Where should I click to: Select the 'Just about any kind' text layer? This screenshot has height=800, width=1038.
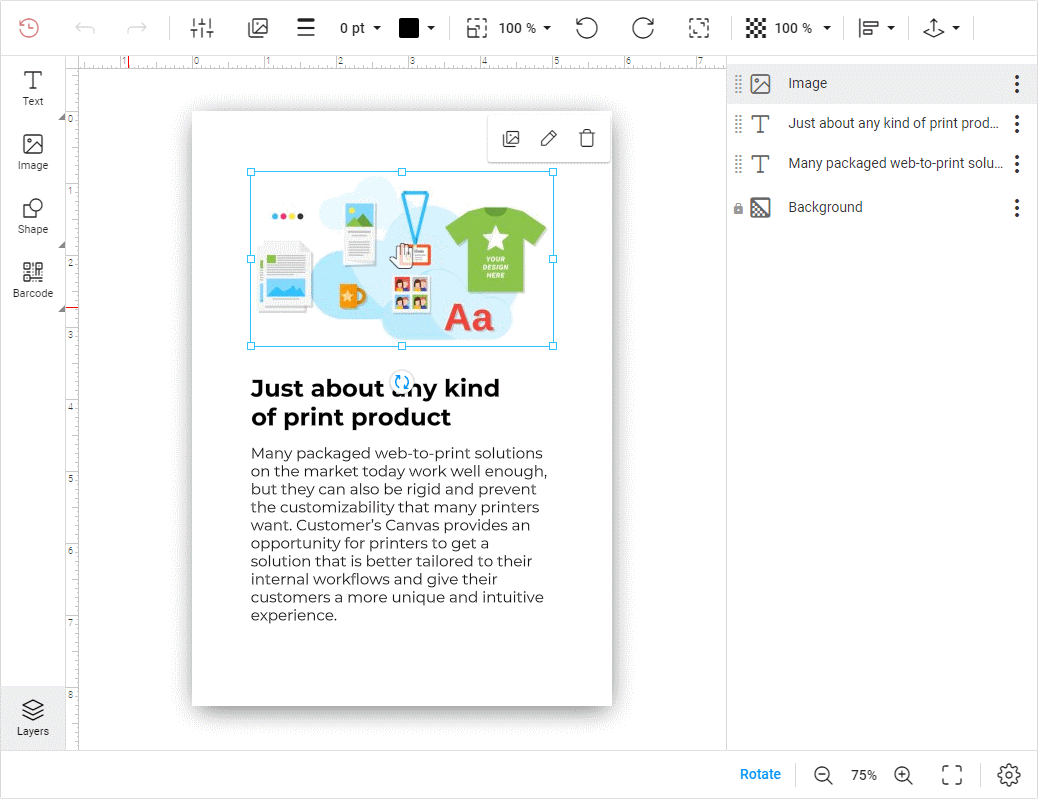[x=882, y=124]
